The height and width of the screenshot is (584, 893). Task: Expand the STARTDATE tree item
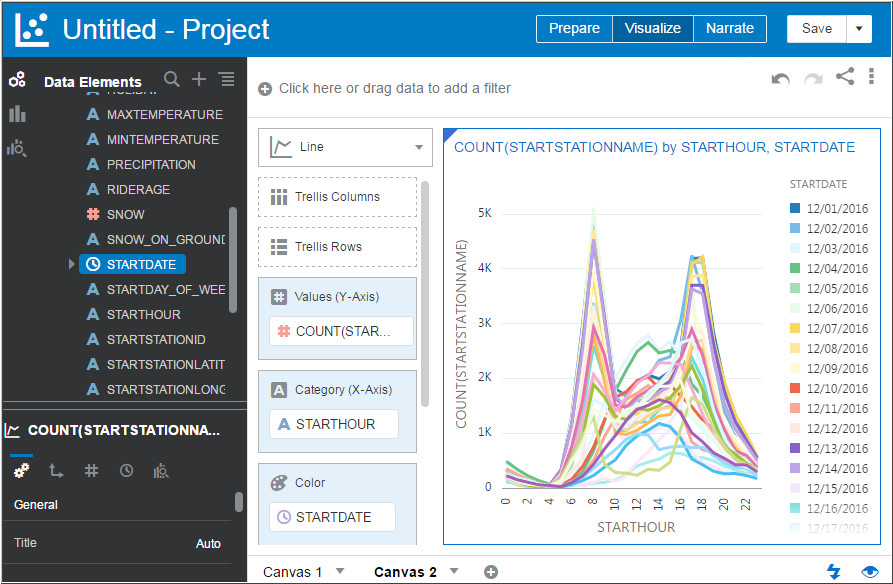point(71,264)
